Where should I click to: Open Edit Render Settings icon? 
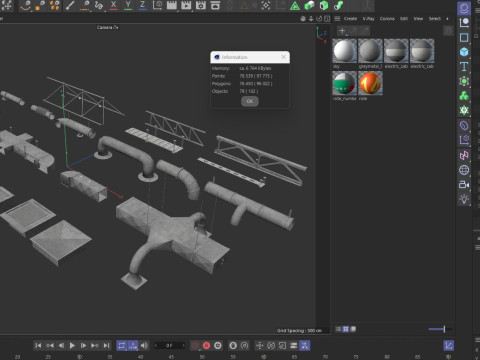coord(201,5)
